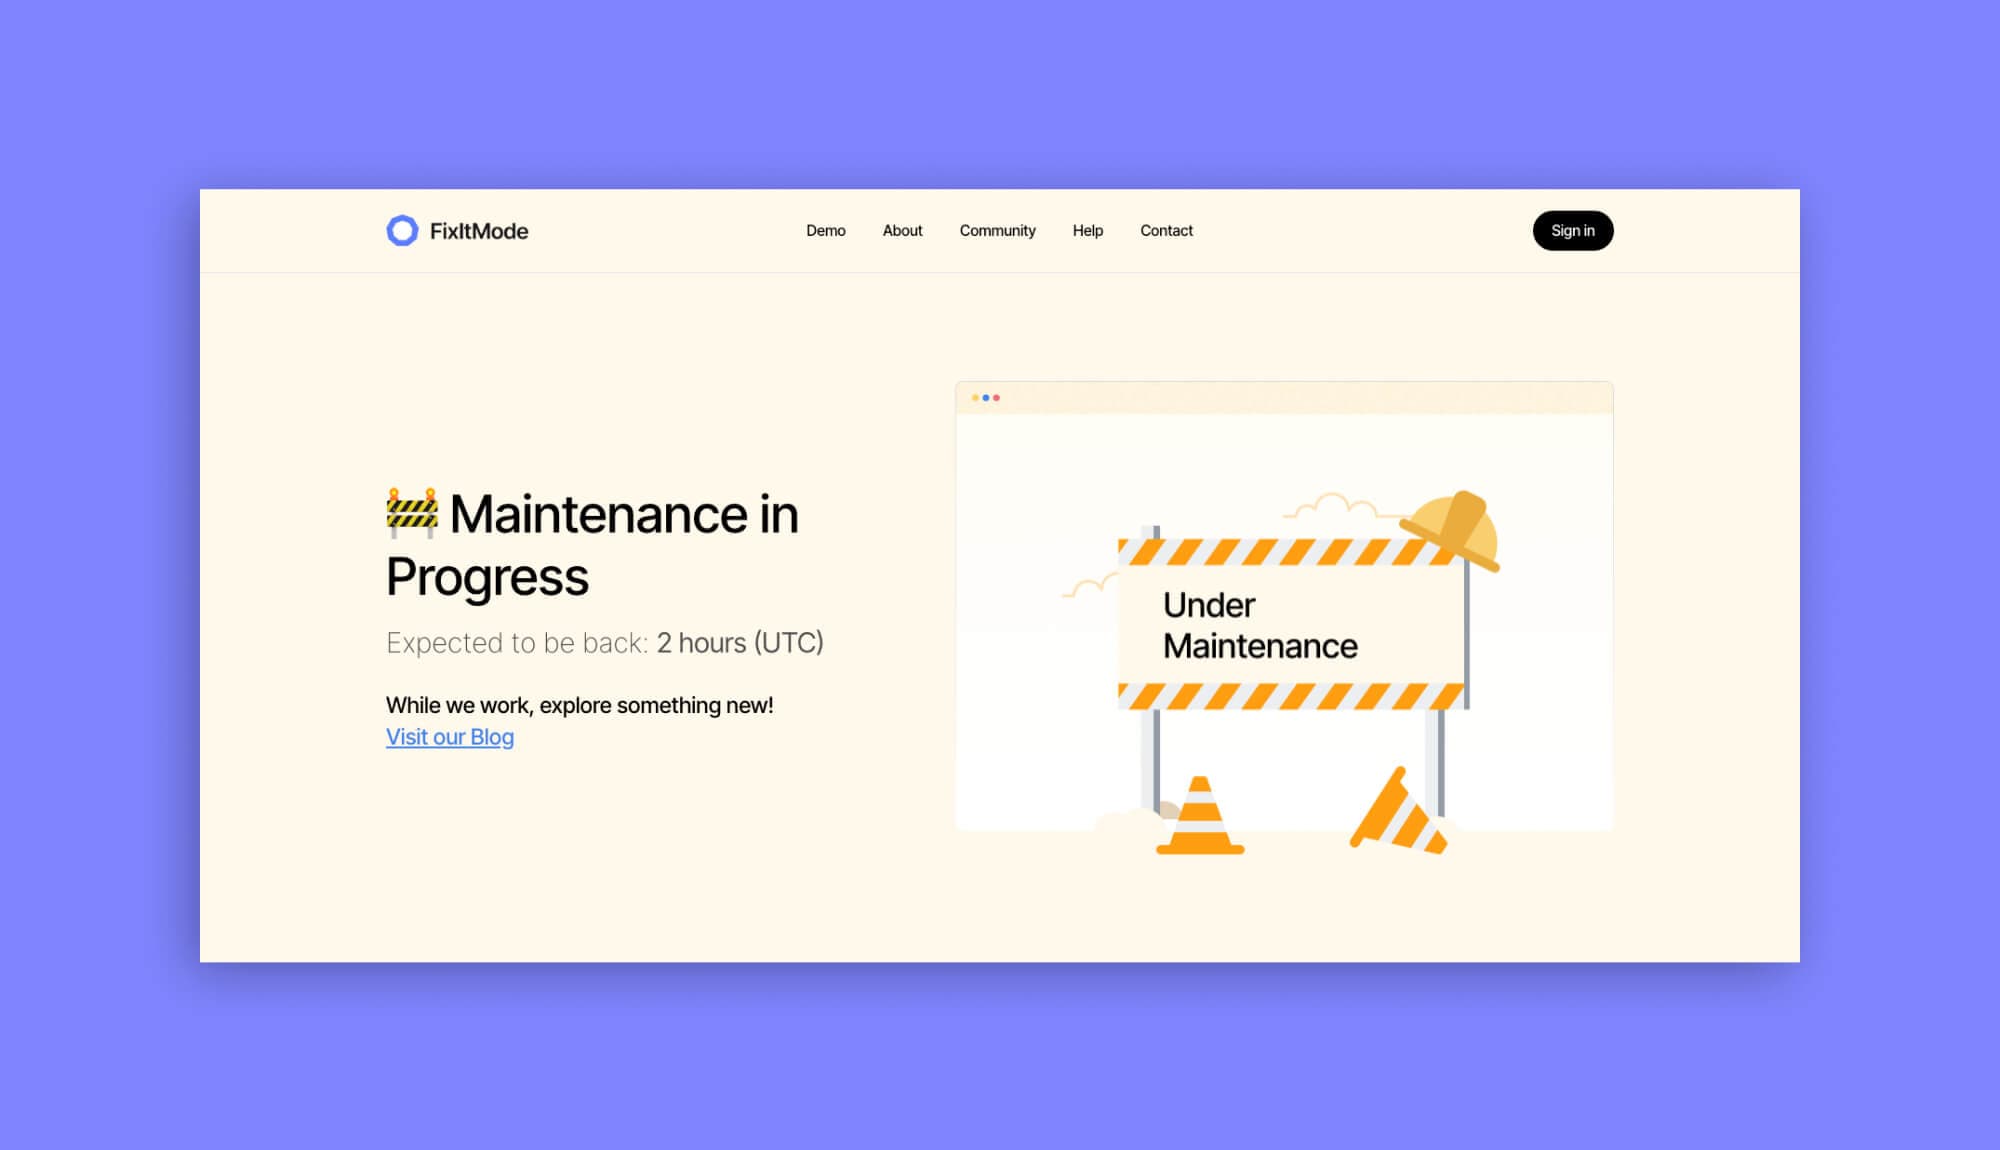2000x1150 pixels.
Task: Open the Demo menu item
Action: (x=826, y=231)
